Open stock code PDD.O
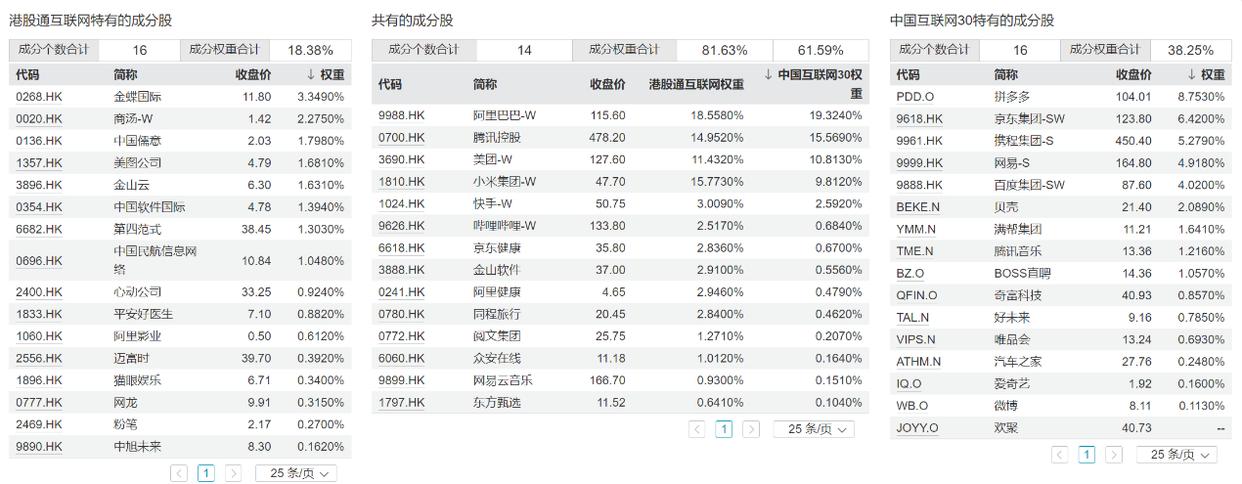The width and height of the screenshot is (1242, 484). coord(915,97)
